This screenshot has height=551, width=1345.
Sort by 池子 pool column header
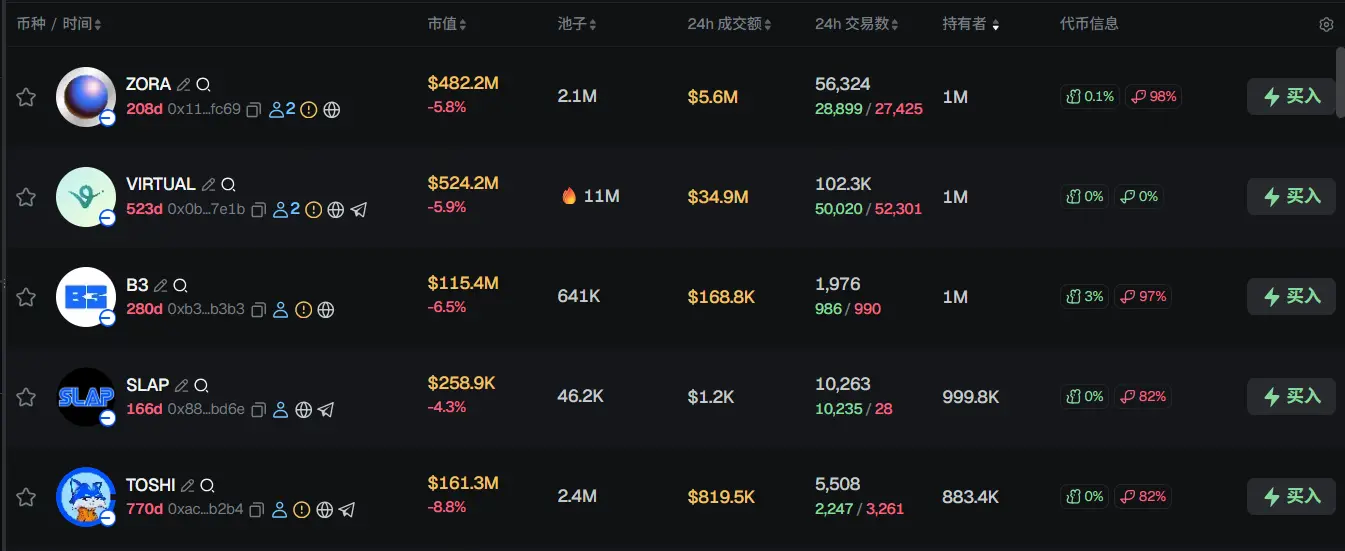point(578,24)
